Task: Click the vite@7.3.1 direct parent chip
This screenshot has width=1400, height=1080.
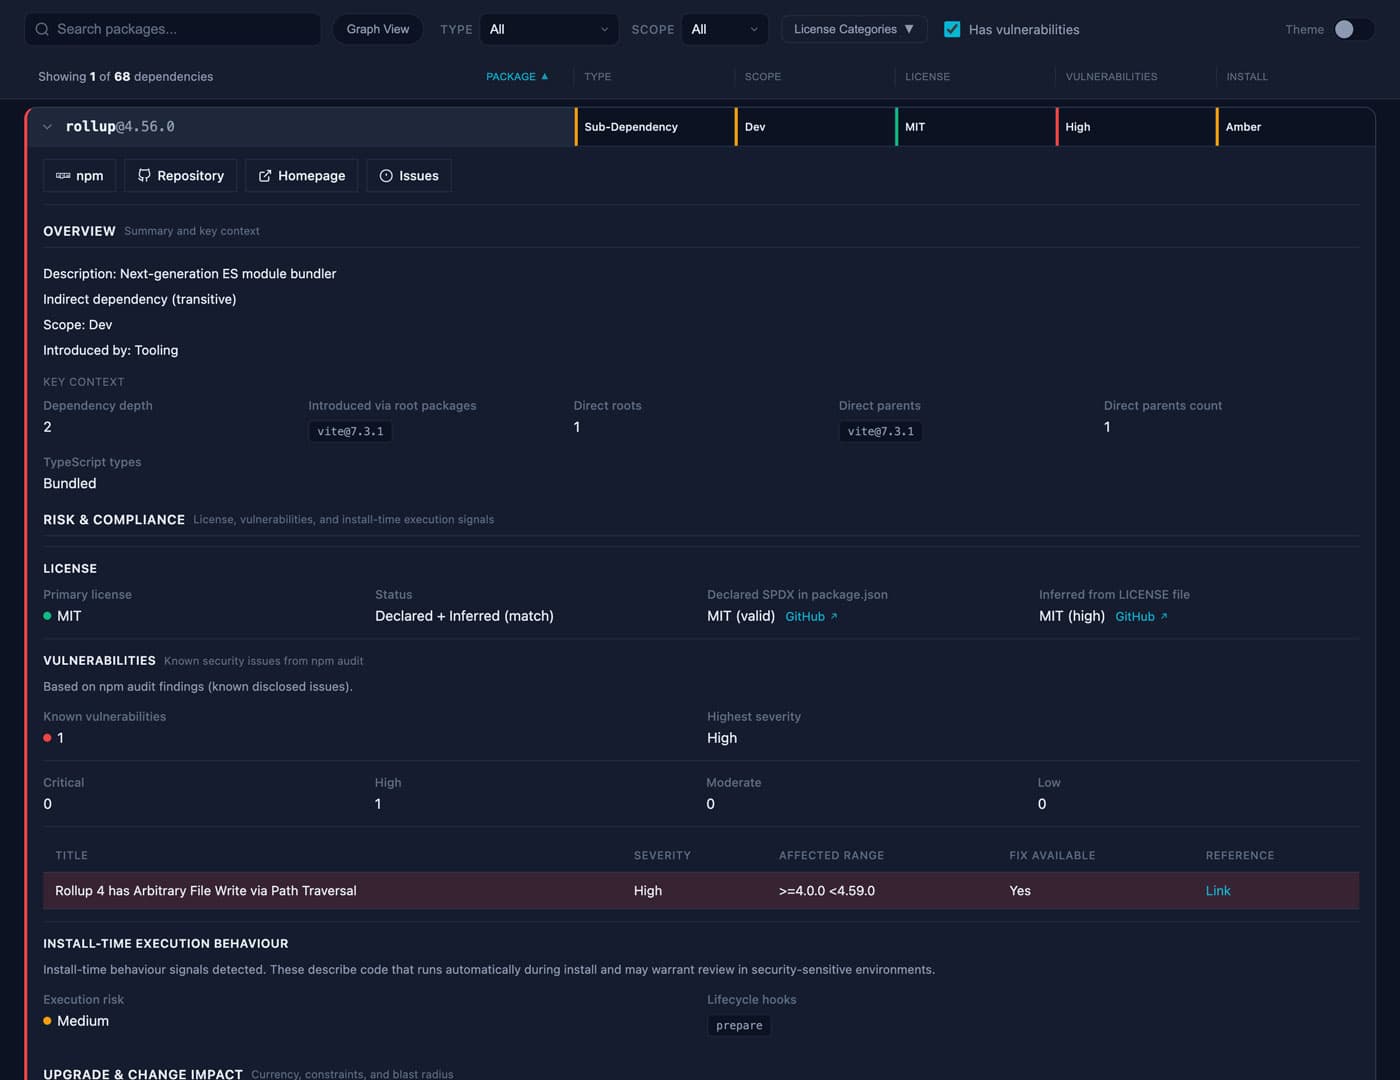Action: coord(880,431)
